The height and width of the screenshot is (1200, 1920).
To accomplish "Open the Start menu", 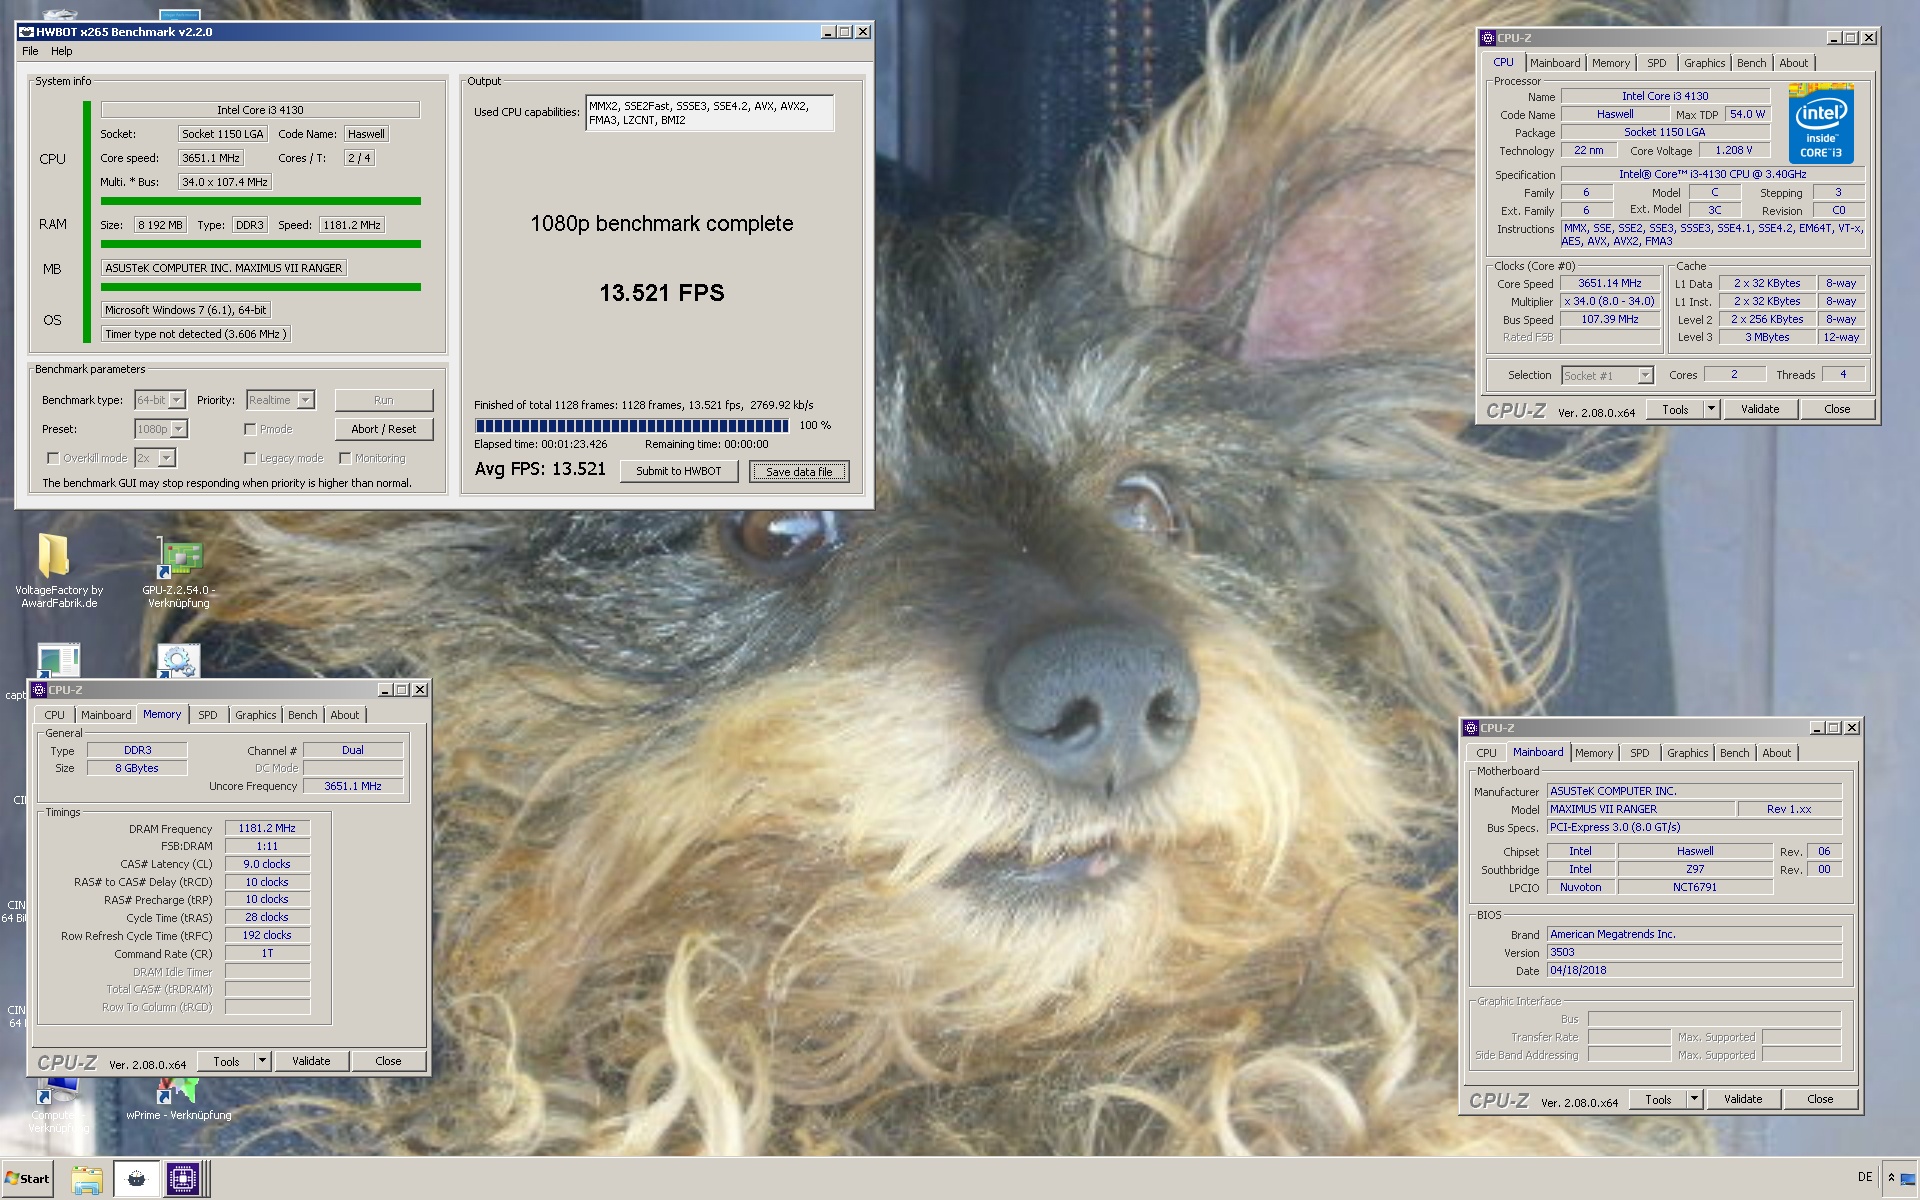I will click(28, 1179).
